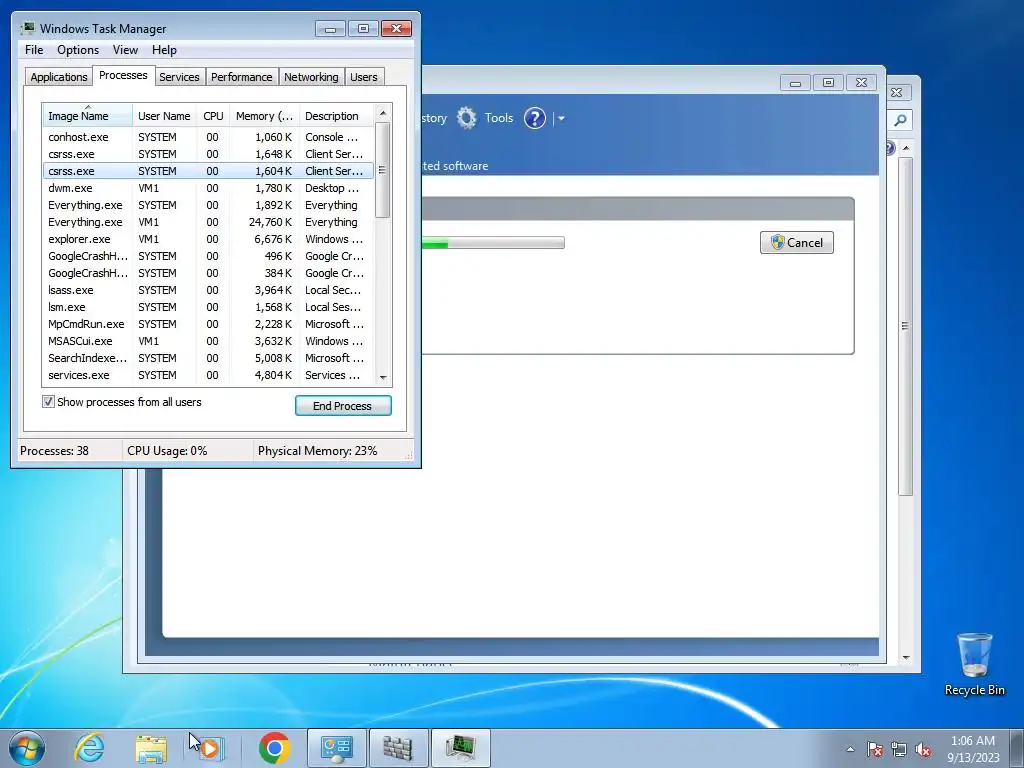Viewport: 1024px width, 768px height.
Task: Sort by the Memory column header
Action: [264, 116]
